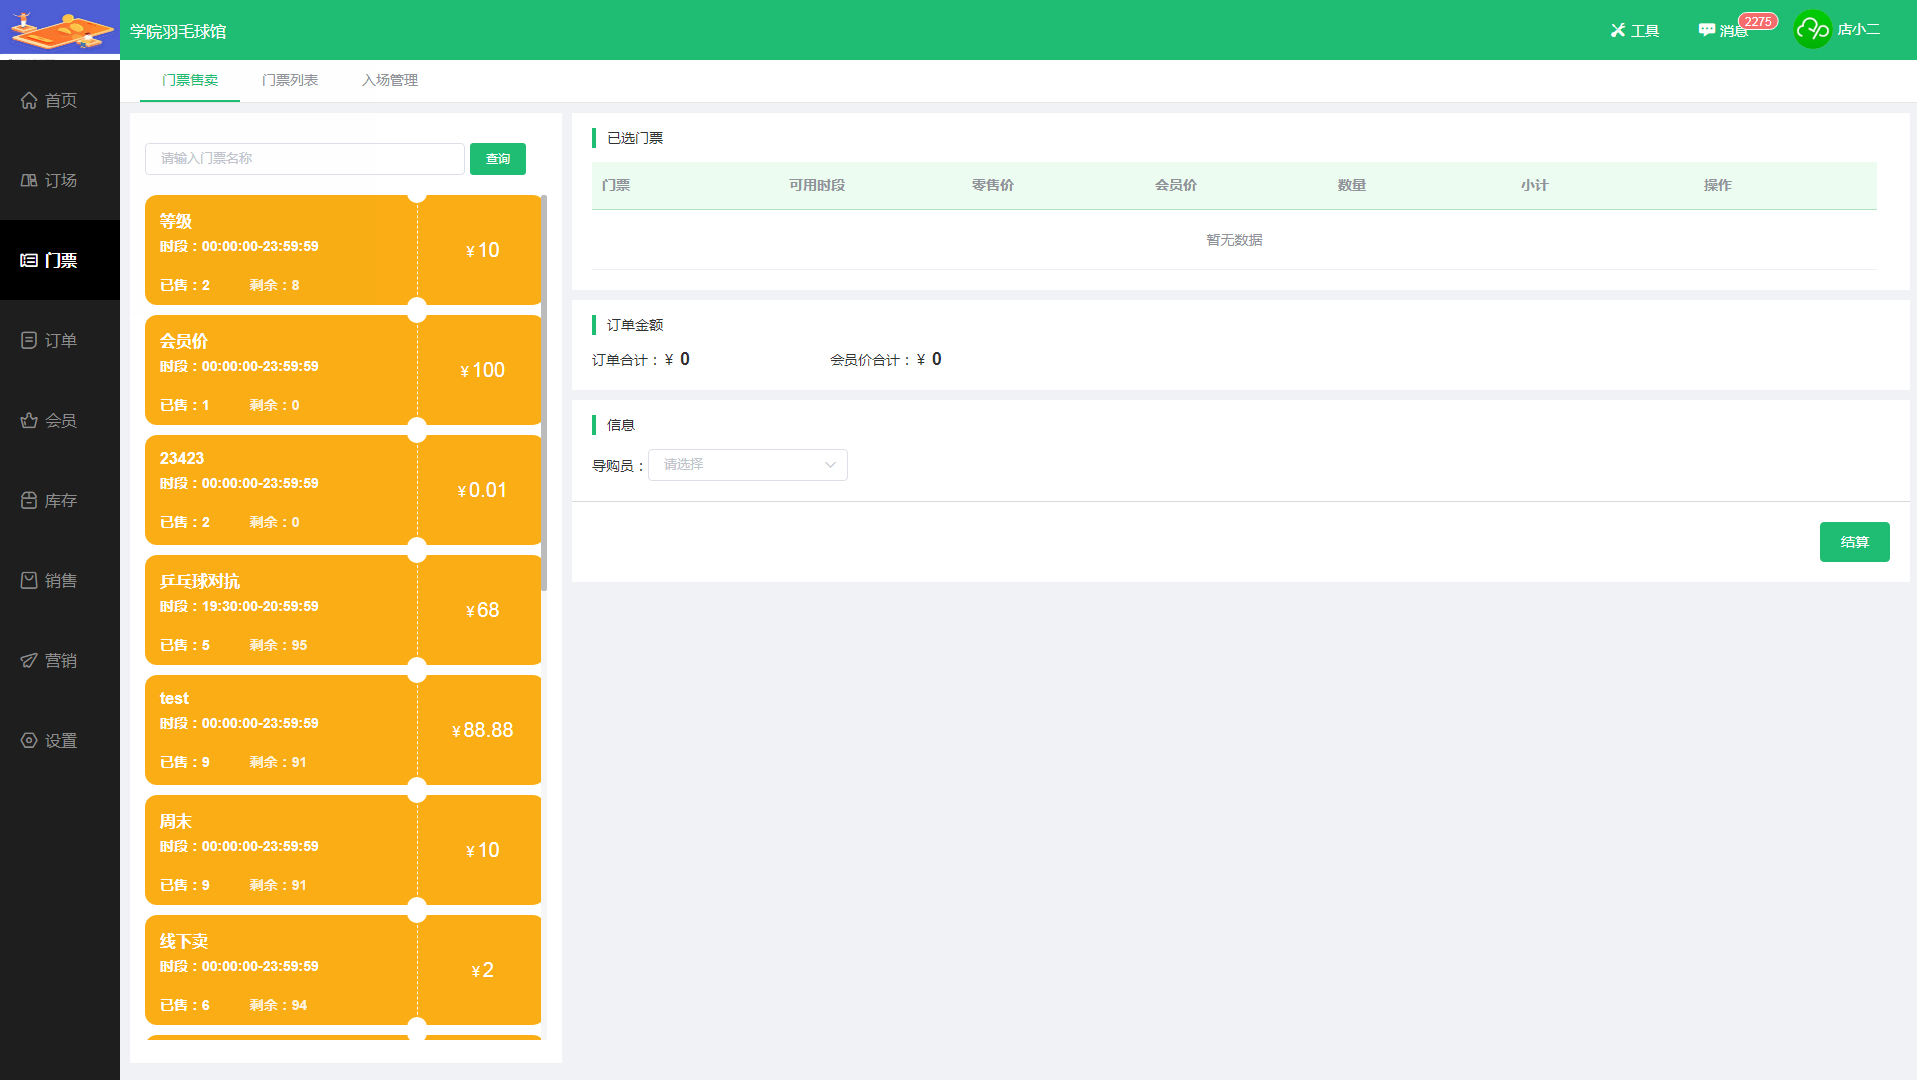Open the 营销 marketing sidebar icon
The height and width of the screenshot is (1080, 1917).
pyautogui.click(x=29, y=660)
